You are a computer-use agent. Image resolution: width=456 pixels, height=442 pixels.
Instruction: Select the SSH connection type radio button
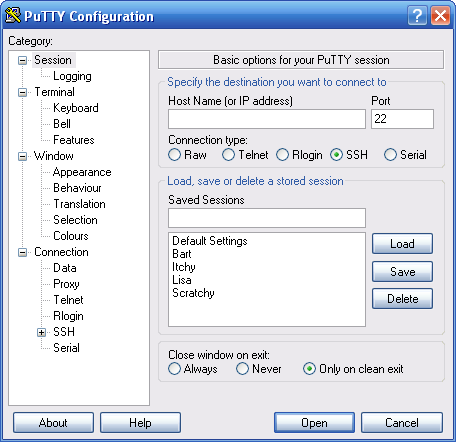tap(336, 155)
